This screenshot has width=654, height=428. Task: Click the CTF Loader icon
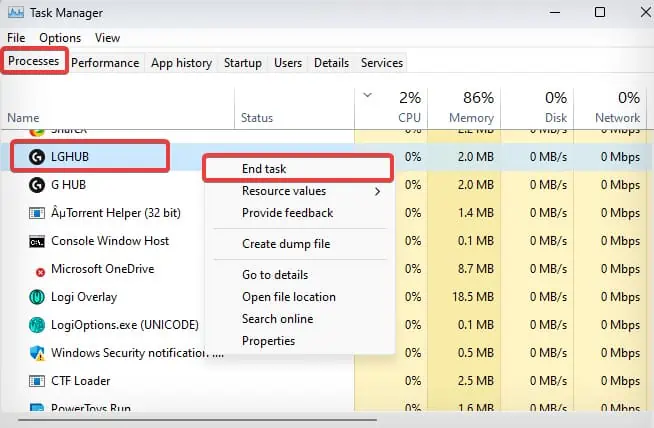37,381
